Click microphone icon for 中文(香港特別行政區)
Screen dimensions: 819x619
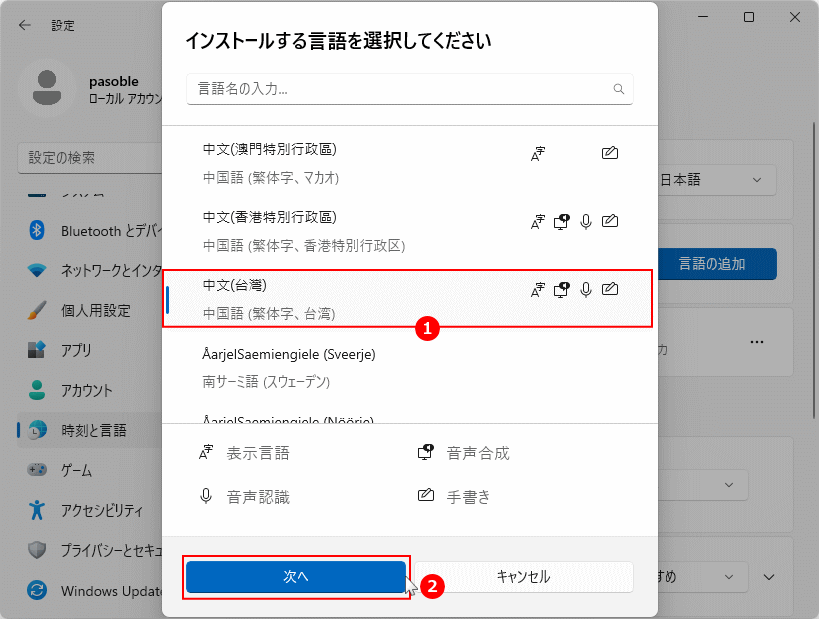click(586, 221)
